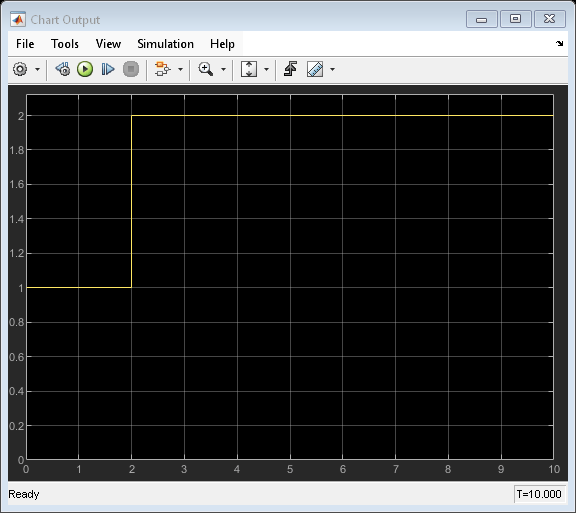Open the Simulation menu
Viewport: 576px width, 513px height.
pyautogui.click(x=165, y=44)
